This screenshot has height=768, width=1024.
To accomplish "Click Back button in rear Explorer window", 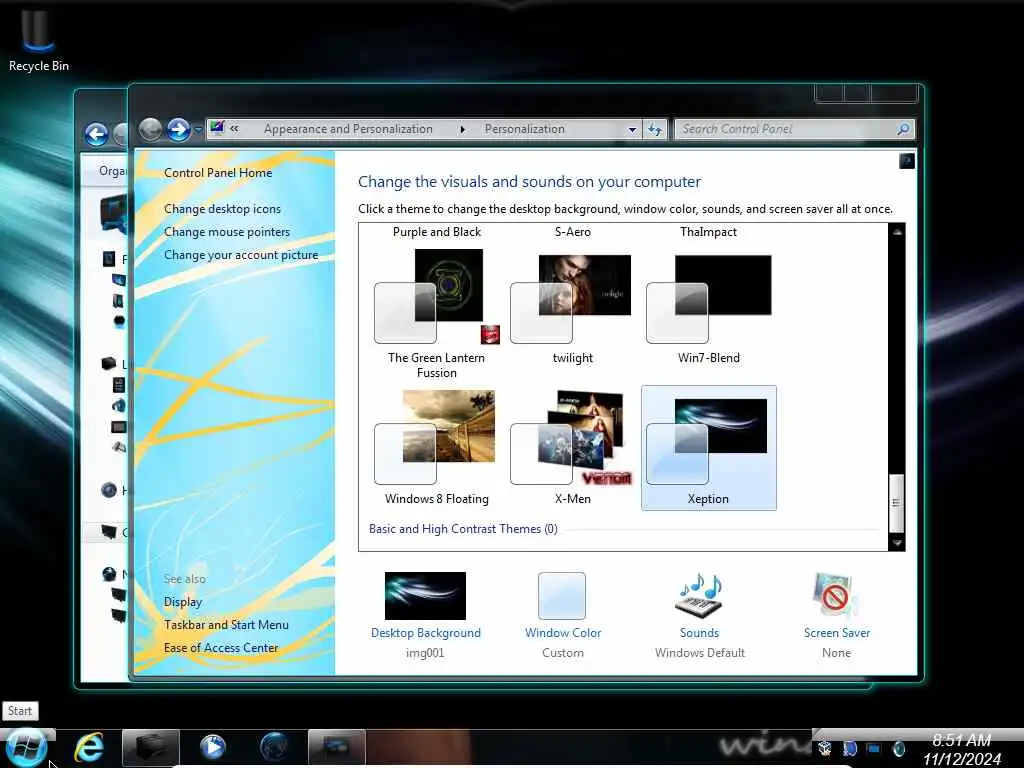I will point(97,135).
